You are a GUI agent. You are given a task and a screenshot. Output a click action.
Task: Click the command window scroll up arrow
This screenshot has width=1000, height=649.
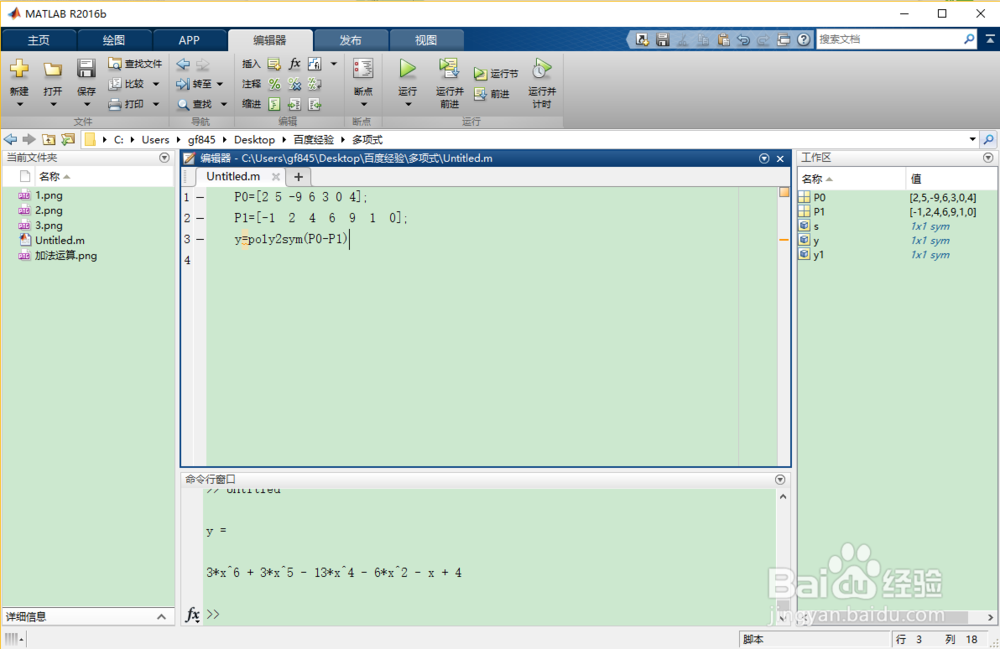click(783, 496)
